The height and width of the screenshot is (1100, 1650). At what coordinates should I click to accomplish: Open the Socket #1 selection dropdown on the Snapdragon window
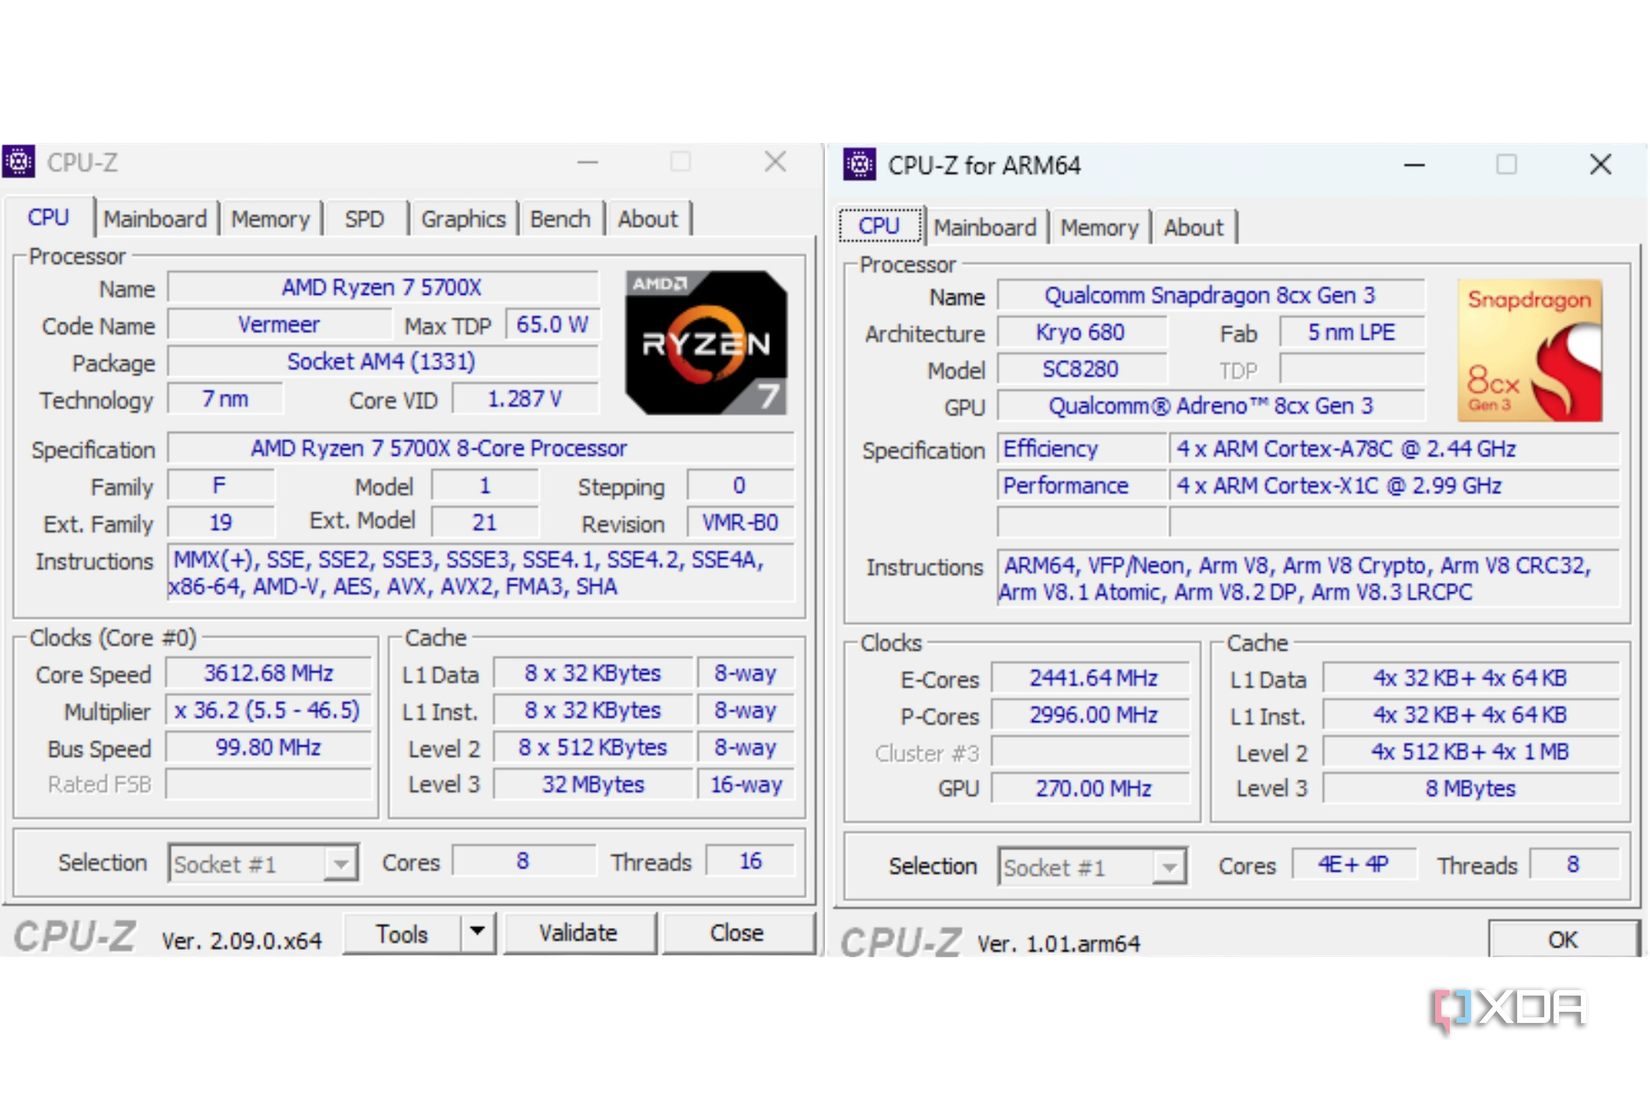point(1168,867)
